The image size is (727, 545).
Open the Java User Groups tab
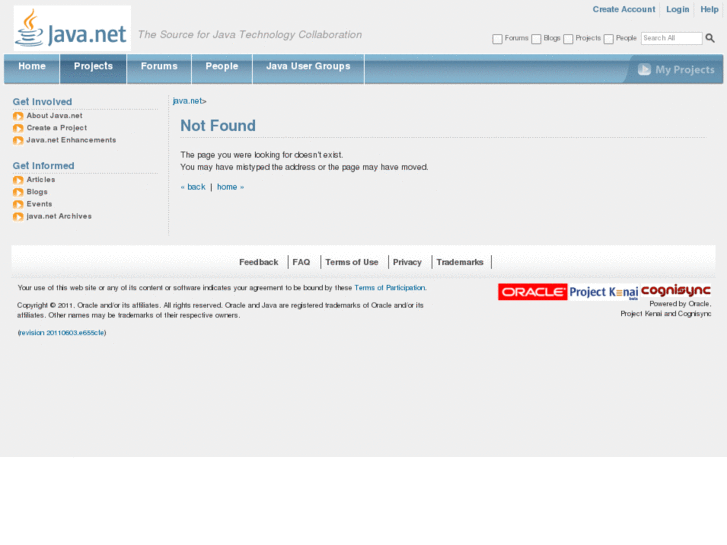point(308,69)
